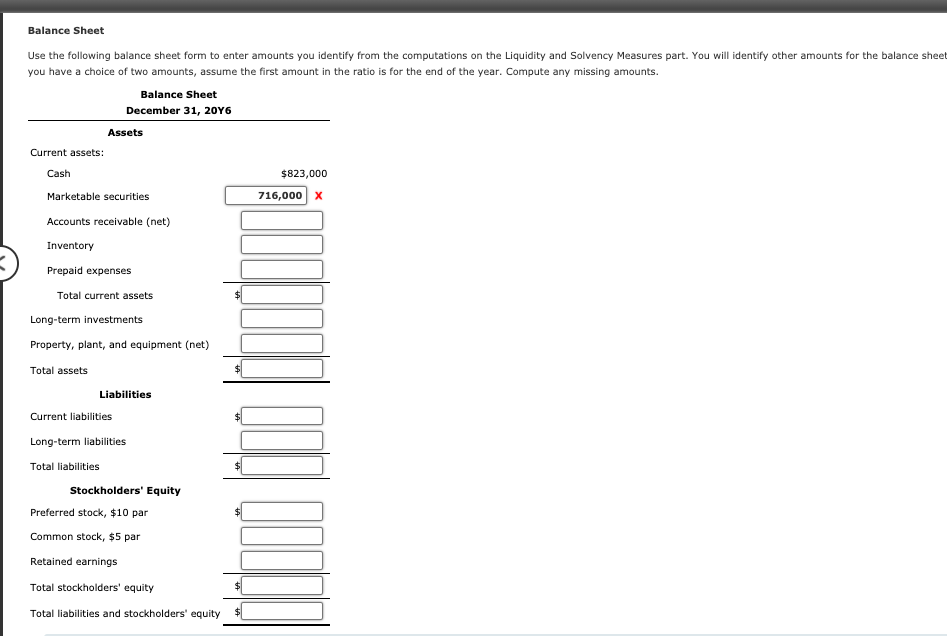947x636 pixels.
Task: Click the 'Stockholders' Equity' heading
Action: click(x=125, y=490)
